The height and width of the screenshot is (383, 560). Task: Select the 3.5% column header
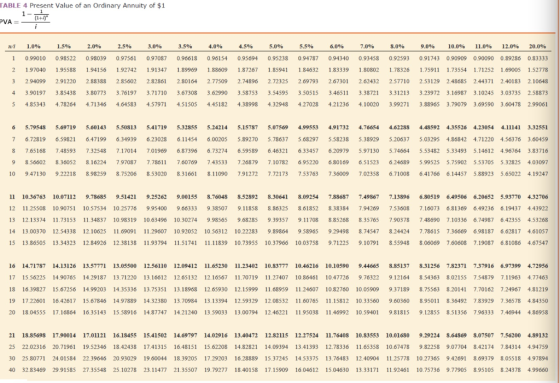tap(185, 46)
